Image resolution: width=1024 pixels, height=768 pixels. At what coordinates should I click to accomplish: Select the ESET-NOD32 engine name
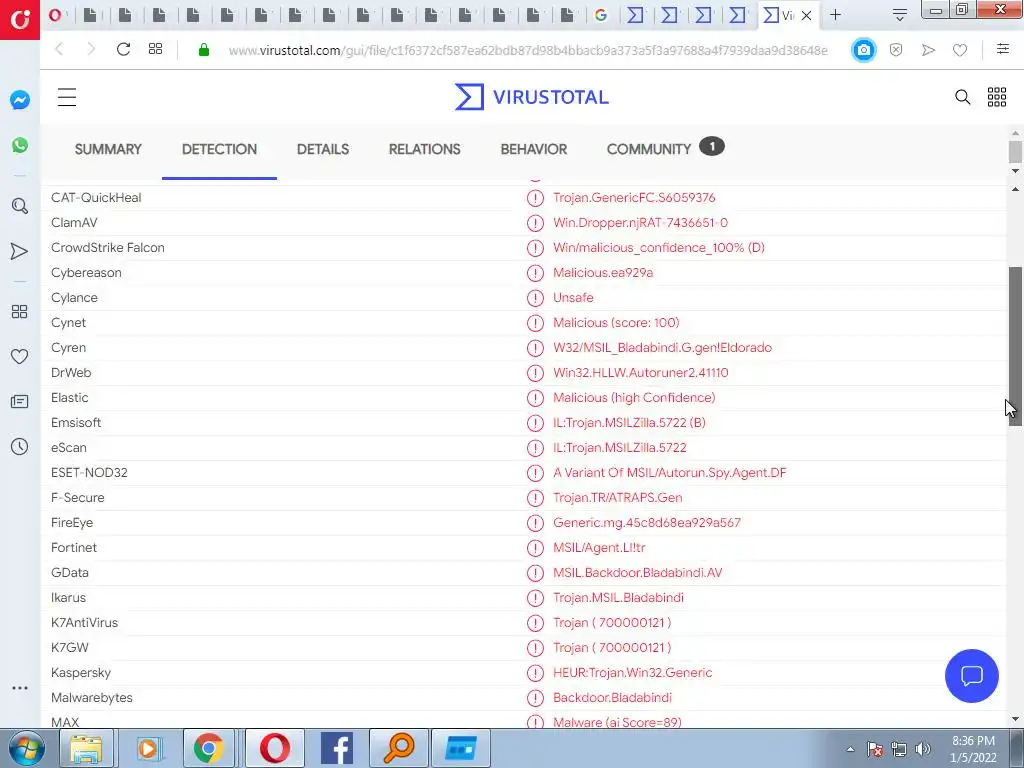point(89,473)
